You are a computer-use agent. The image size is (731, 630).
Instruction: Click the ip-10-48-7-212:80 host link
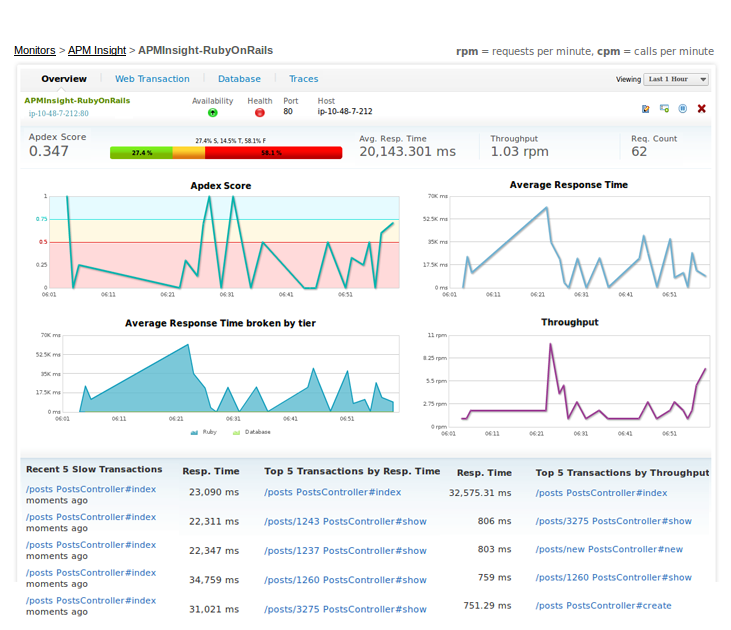click(58, 113)
